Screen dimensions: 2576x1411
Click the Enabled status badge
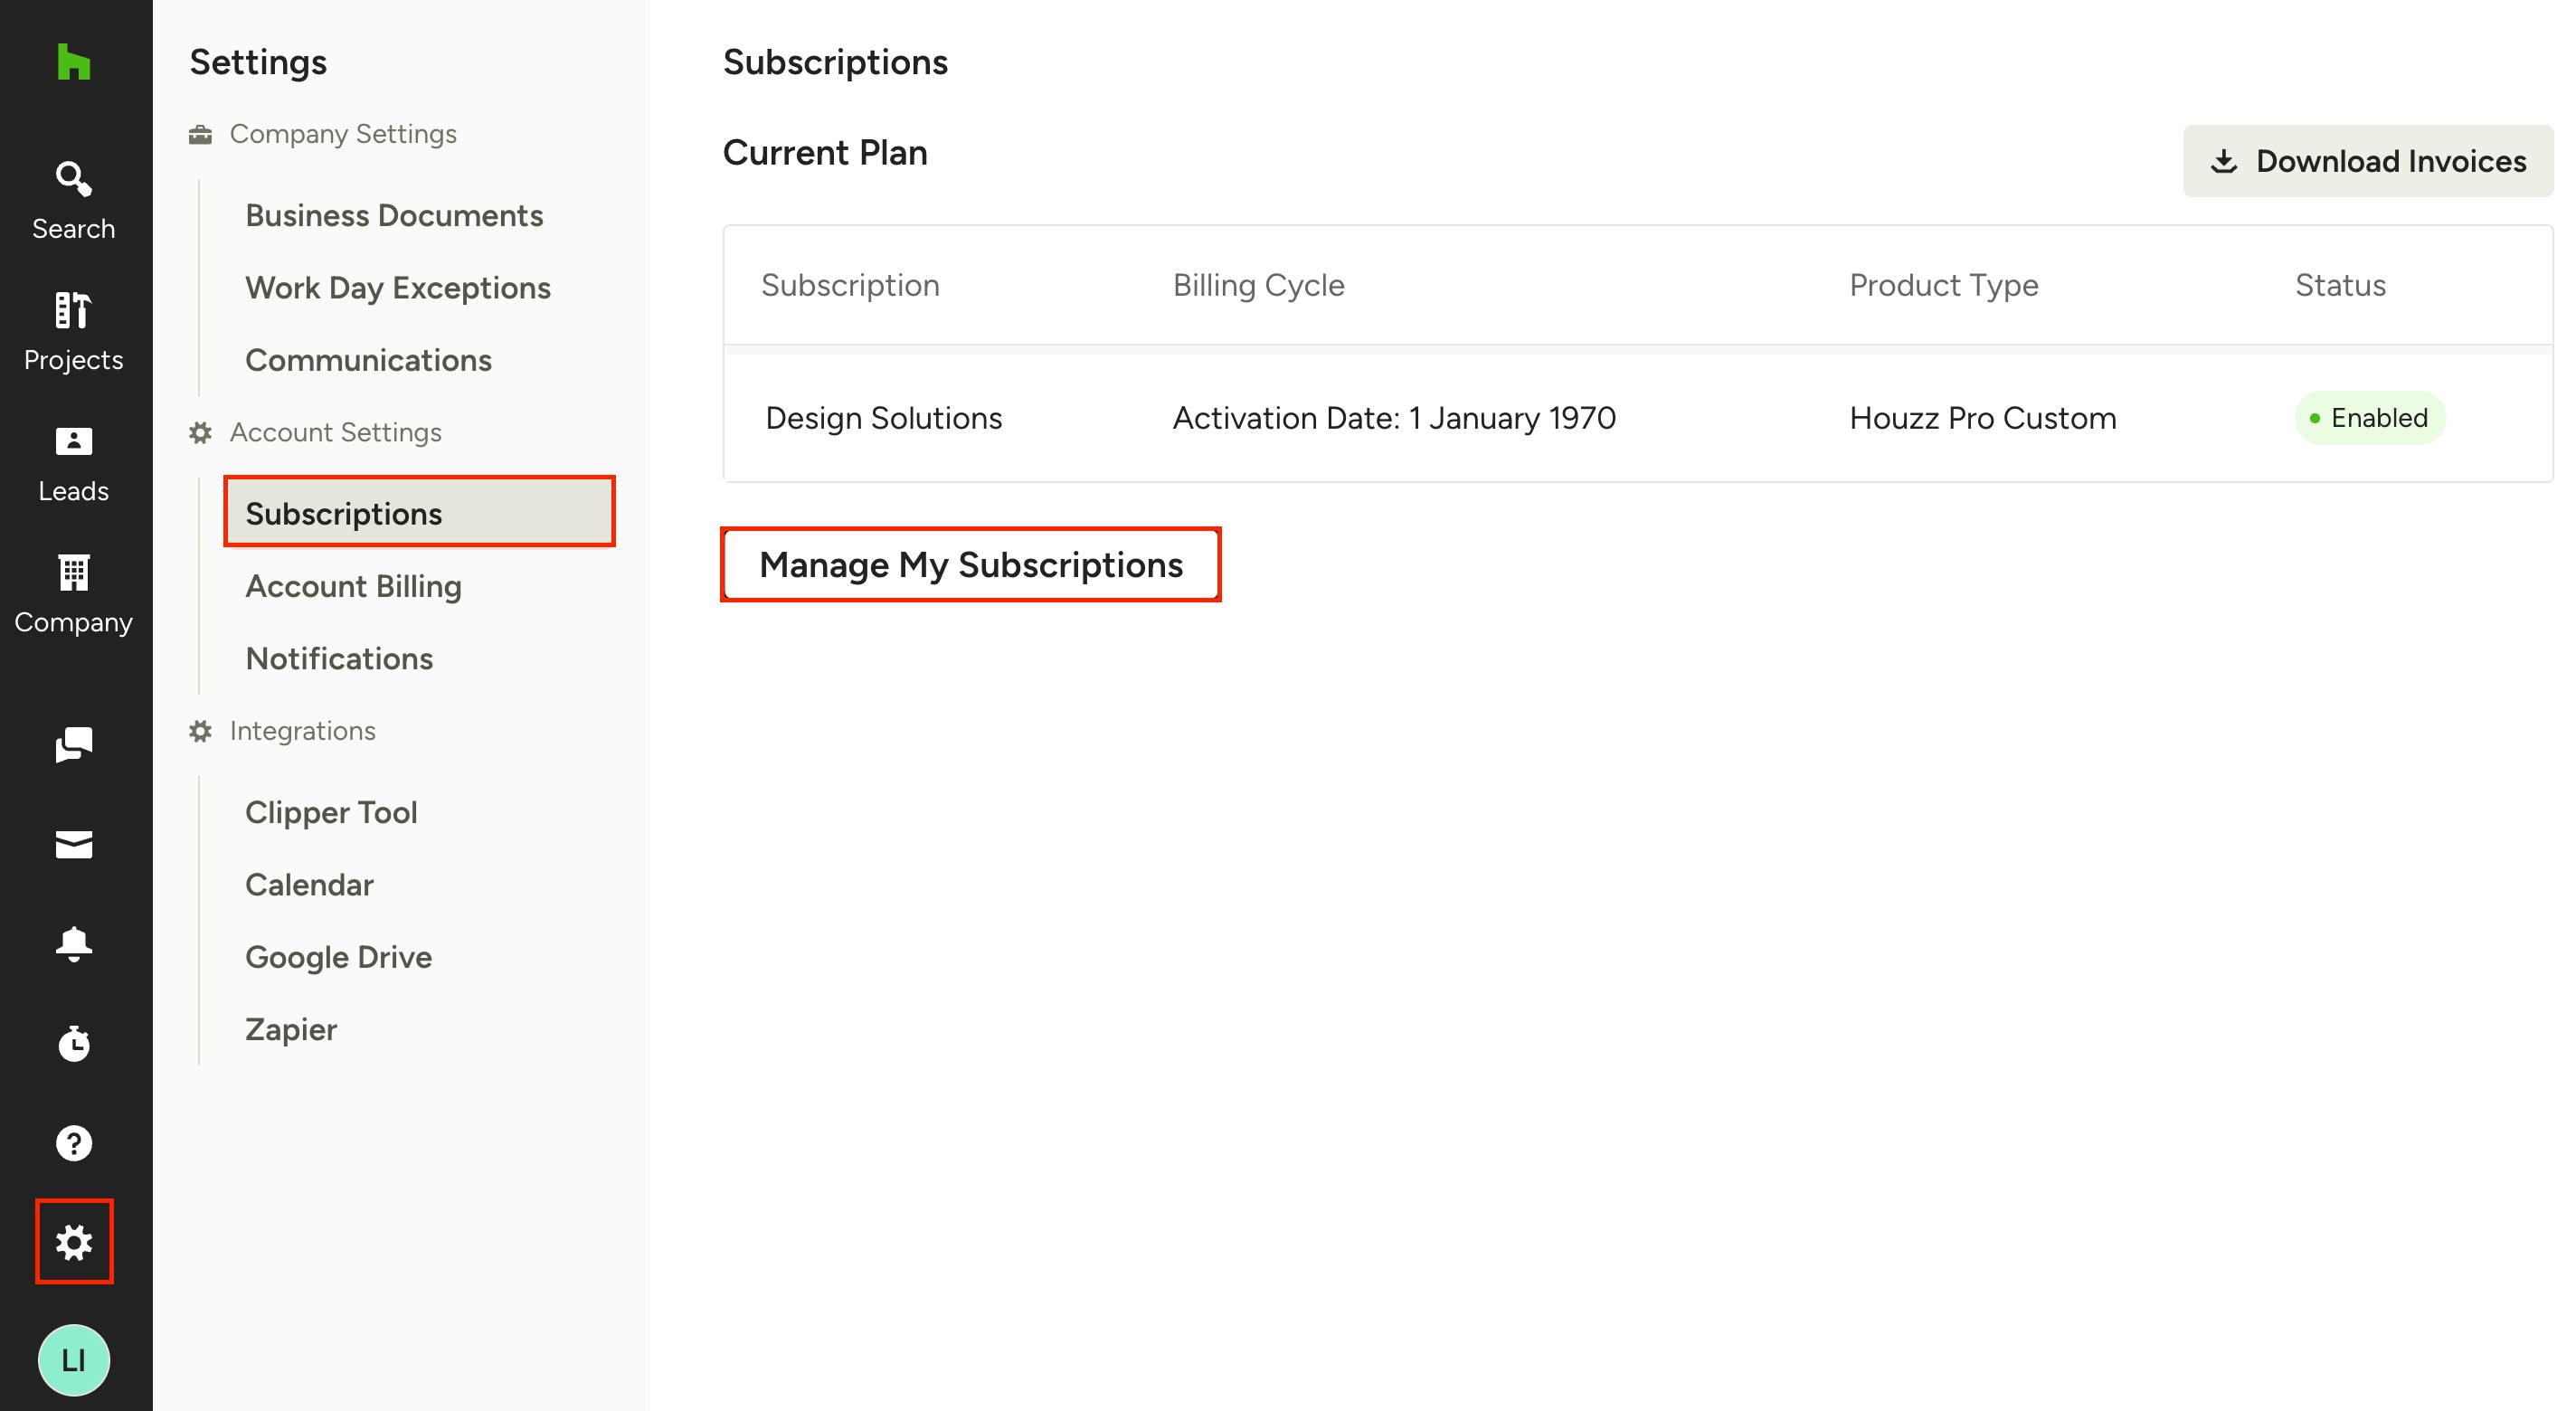point(2369,418)
